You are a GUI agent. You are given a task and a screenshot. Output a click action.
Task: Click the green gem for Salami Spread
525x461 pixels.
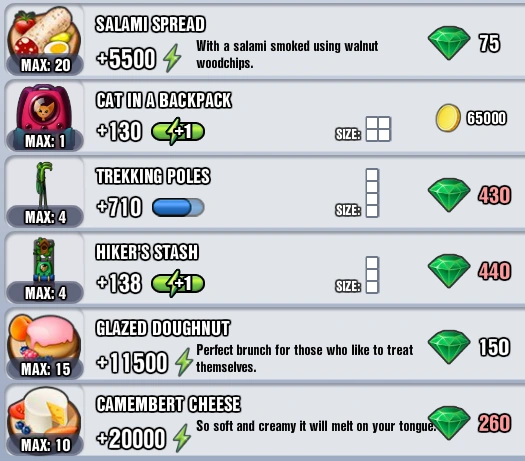click(x=449, y=43)
